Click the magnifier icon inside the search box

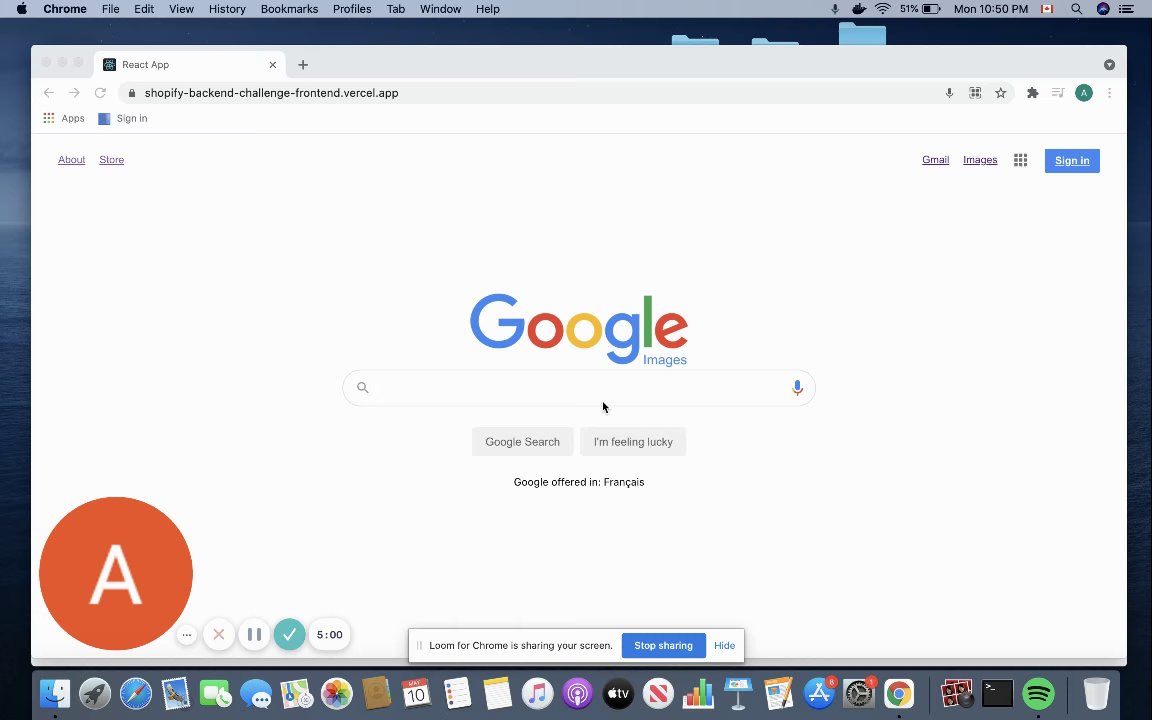(x=362, y=387)
